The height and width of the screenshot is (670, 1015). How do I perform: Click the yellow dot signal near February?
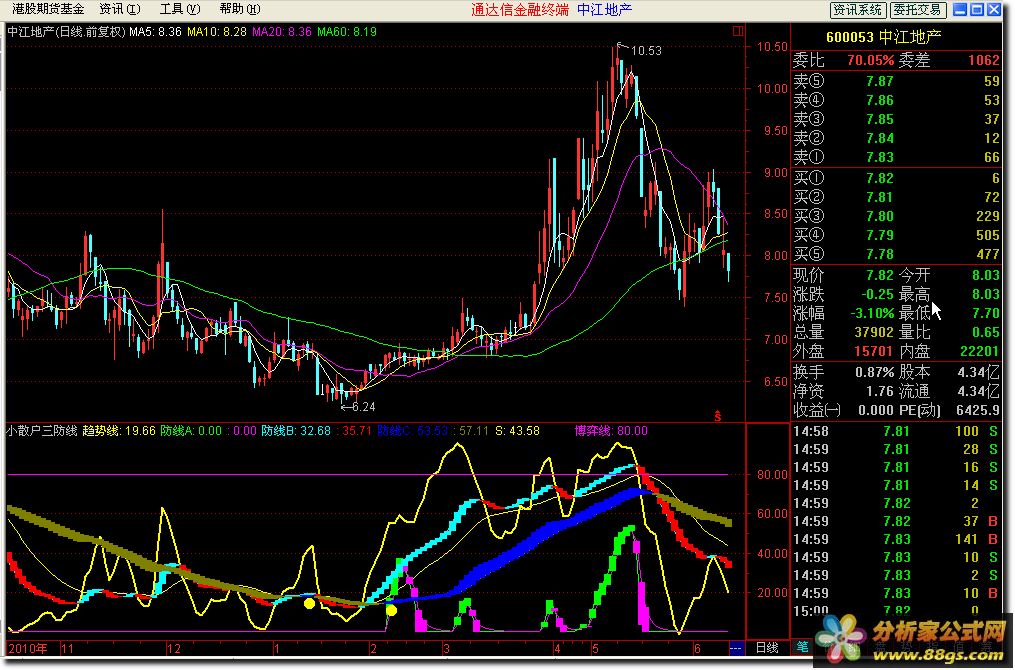391,610
